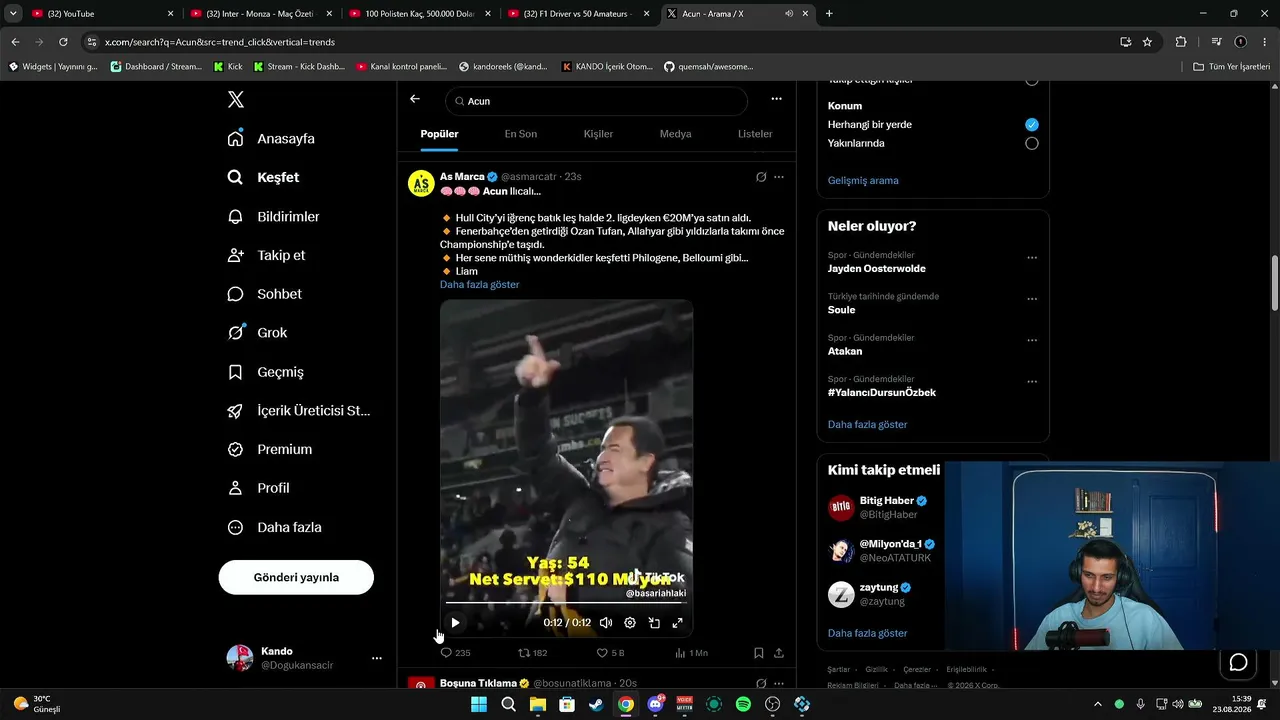The height and width of the screenshot is (720, 1280).
Task: Open Anasayfa home from the sidebar
Action: [271, 139]
